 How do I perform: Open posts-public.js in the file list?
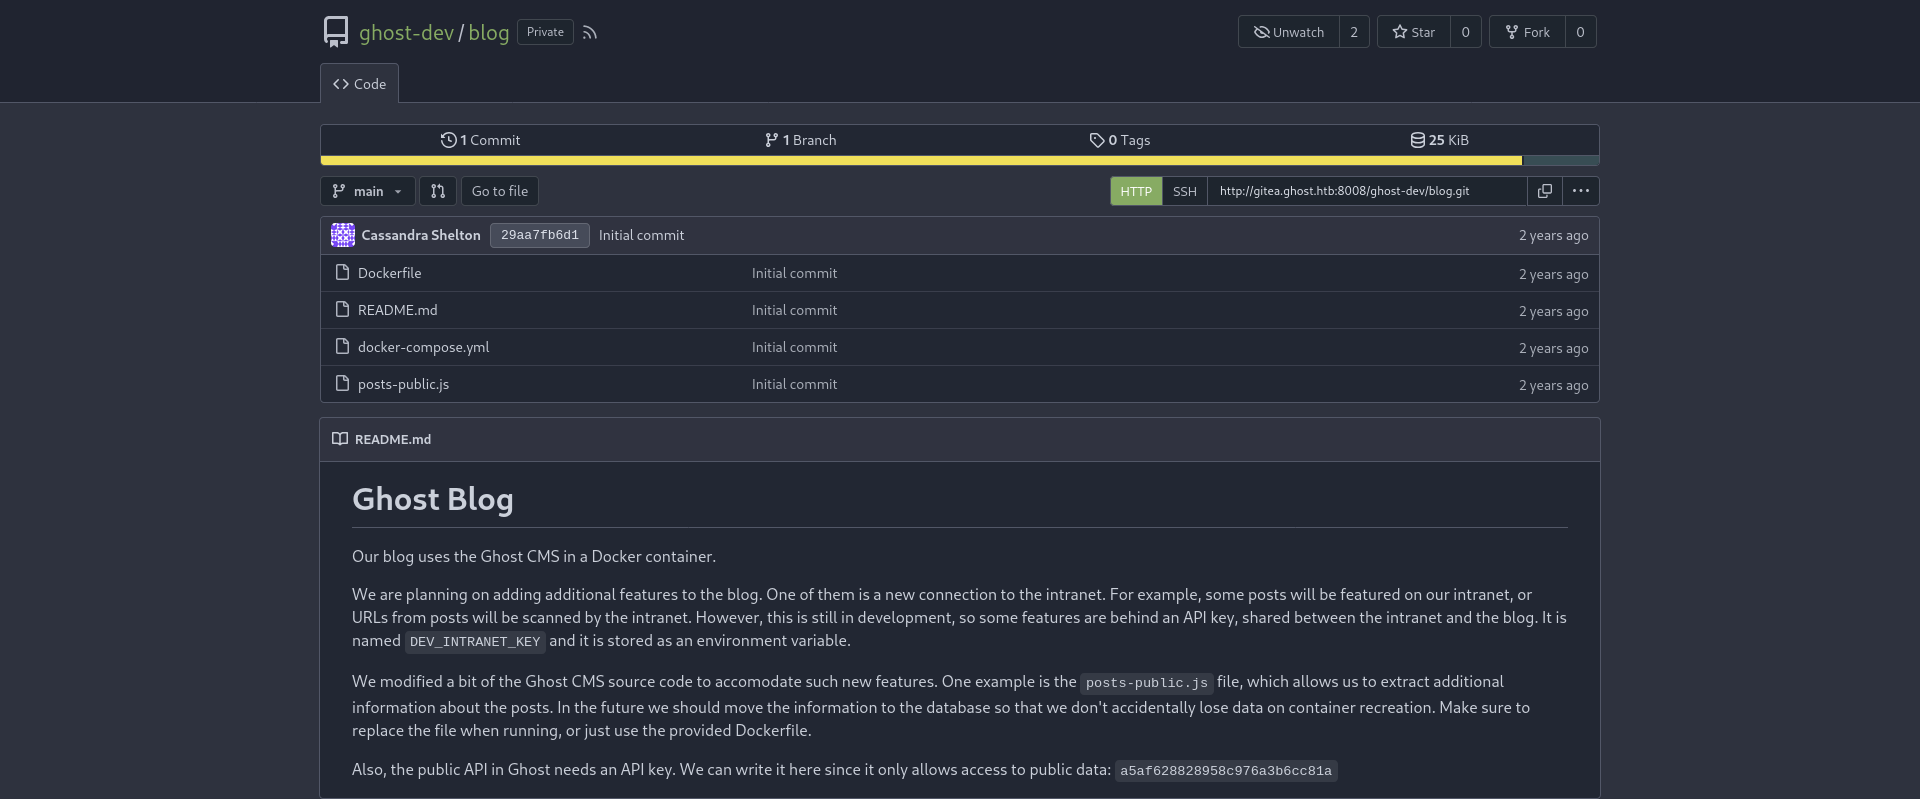click(403, 384)
